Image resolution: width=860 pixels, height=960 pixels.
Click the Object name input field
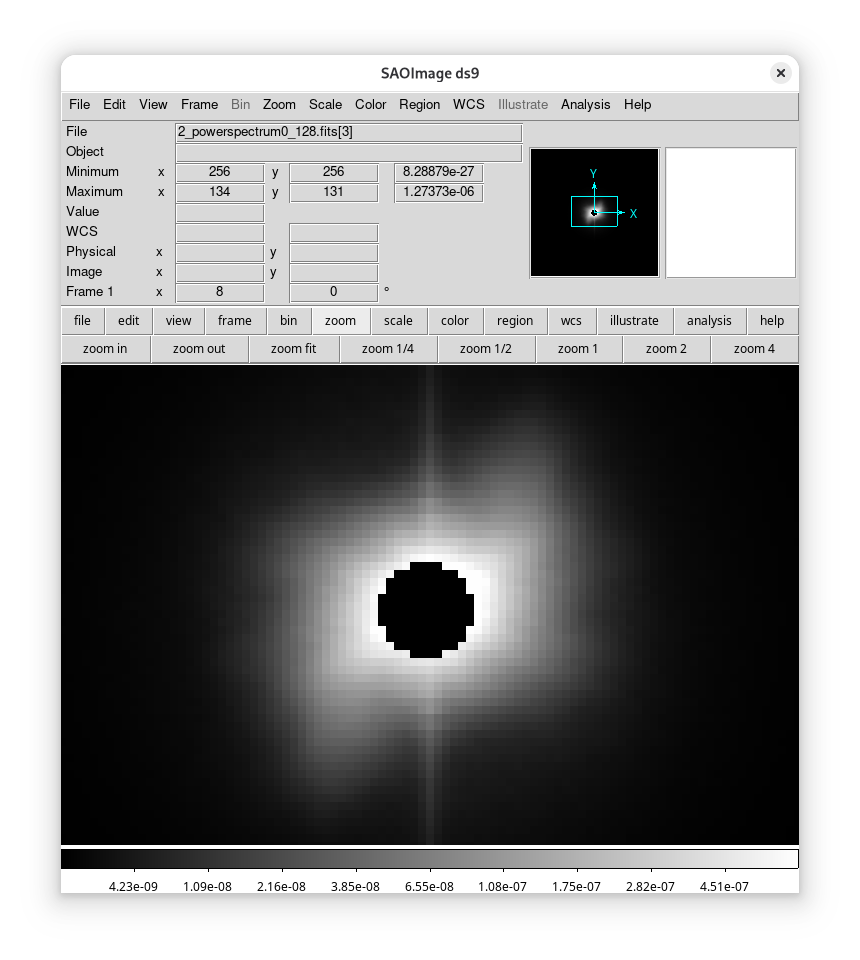click(x=348, y=152)
